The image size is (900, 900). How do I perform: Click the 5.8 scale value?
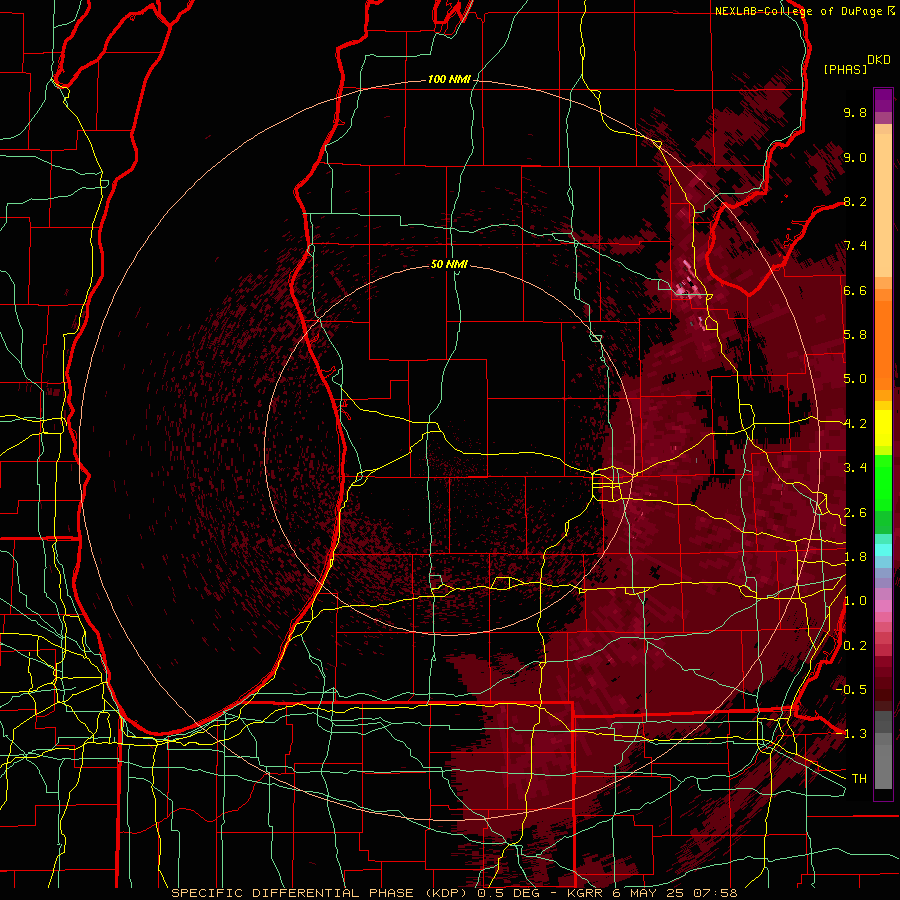pos(855,335)
